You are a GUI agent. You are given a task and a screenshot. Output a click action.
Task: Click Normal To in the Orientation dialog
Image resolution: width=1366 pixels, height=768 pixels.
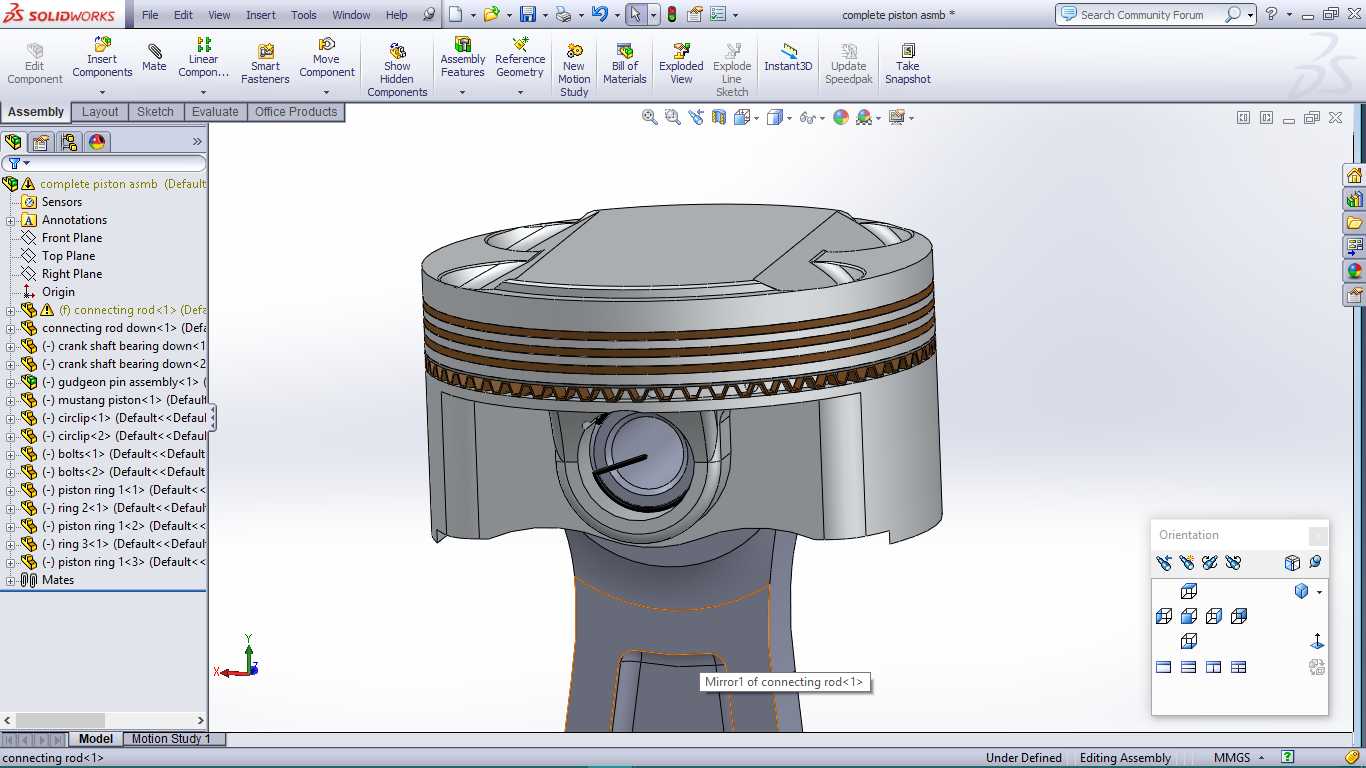pos(1317,641)
